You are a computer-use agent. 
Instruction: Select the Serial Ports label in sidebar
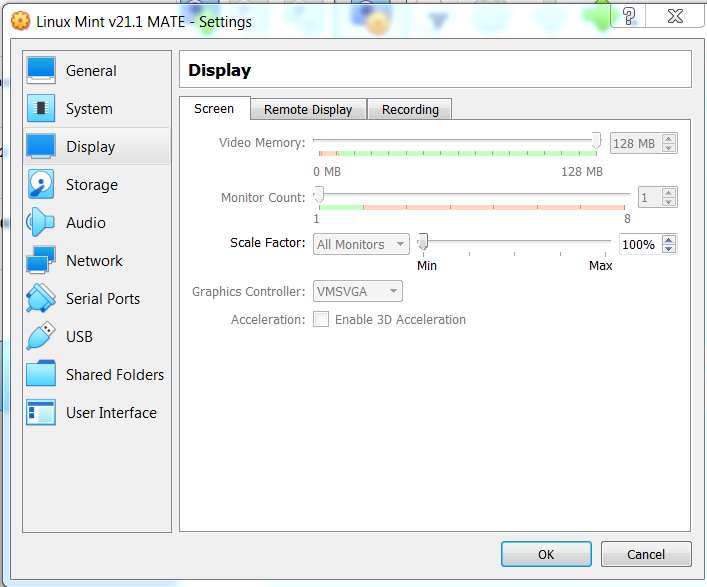(103, 298)
